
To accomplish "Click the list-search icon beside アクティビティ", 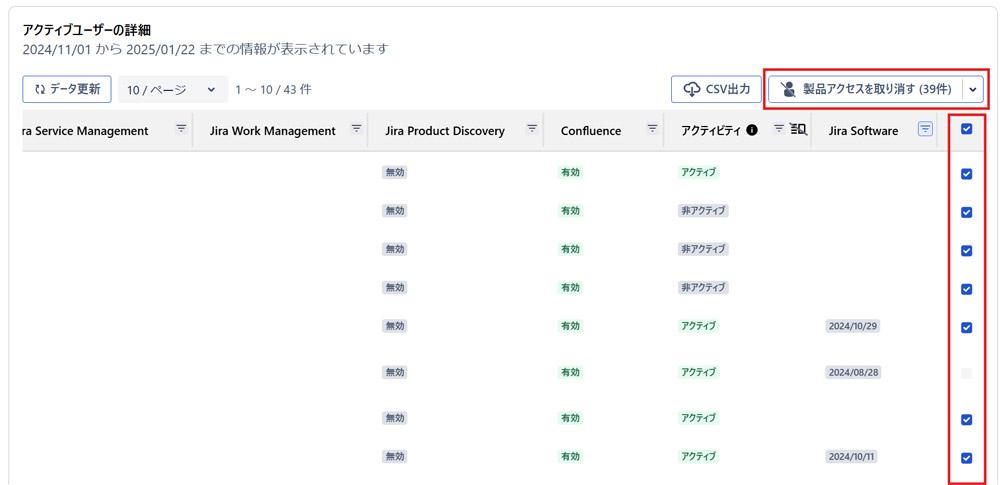I will pyautogui.click(x=798, y=129).
